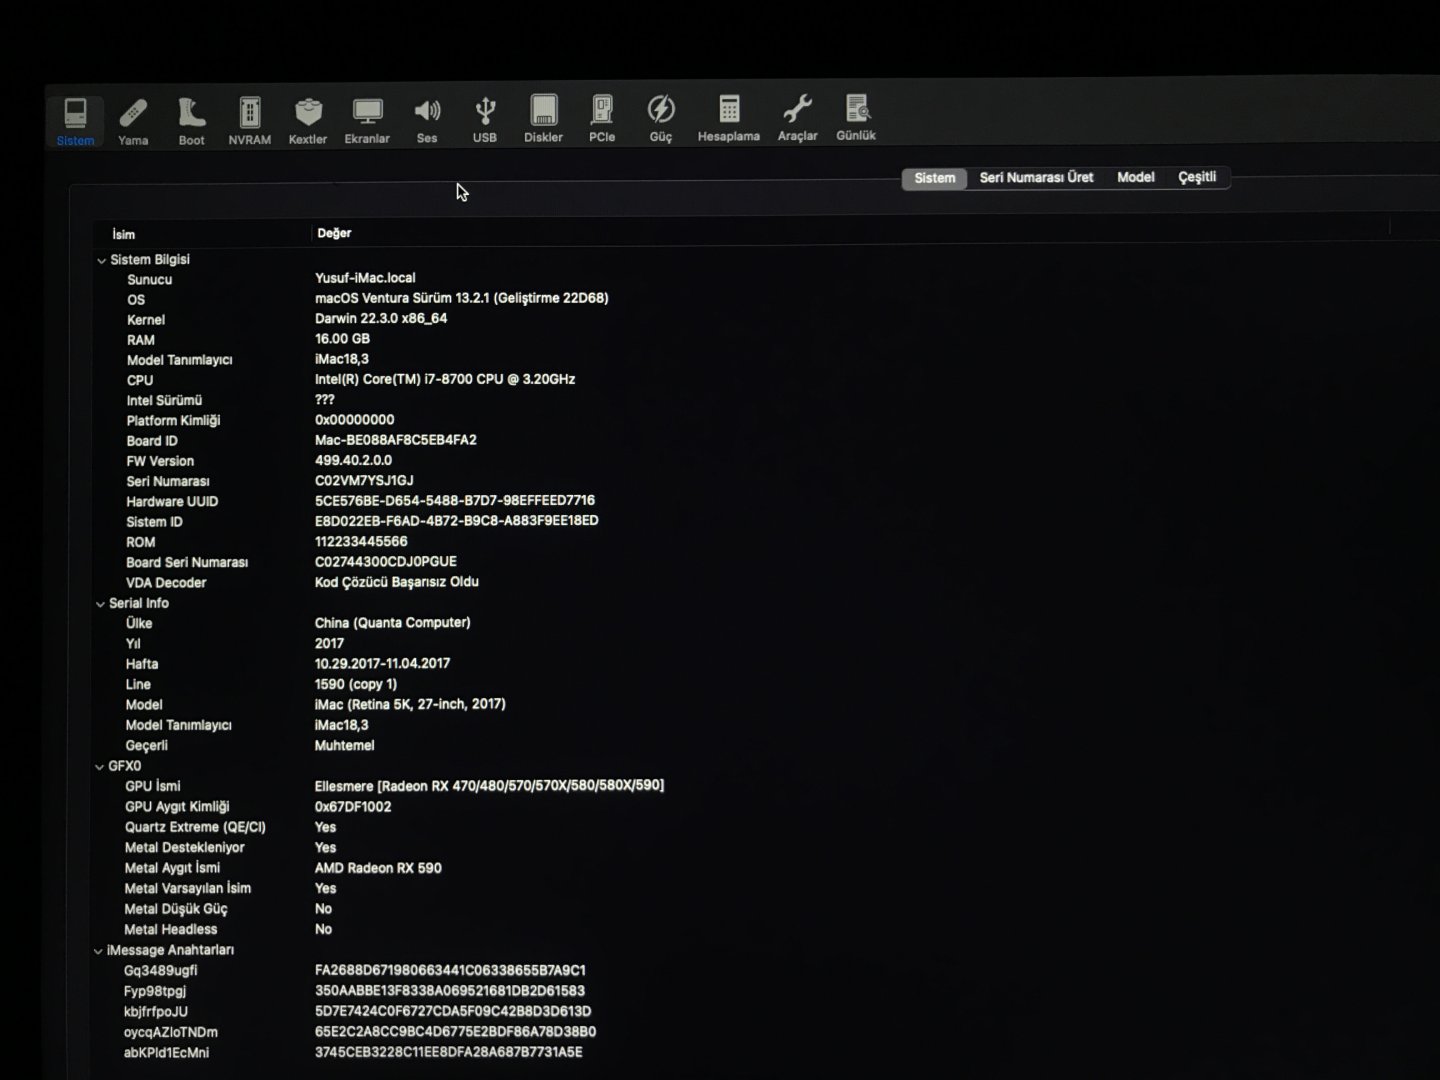Open the Günlük log icon
This screenshot has height=1080, width=1440.
coord(856,119)
